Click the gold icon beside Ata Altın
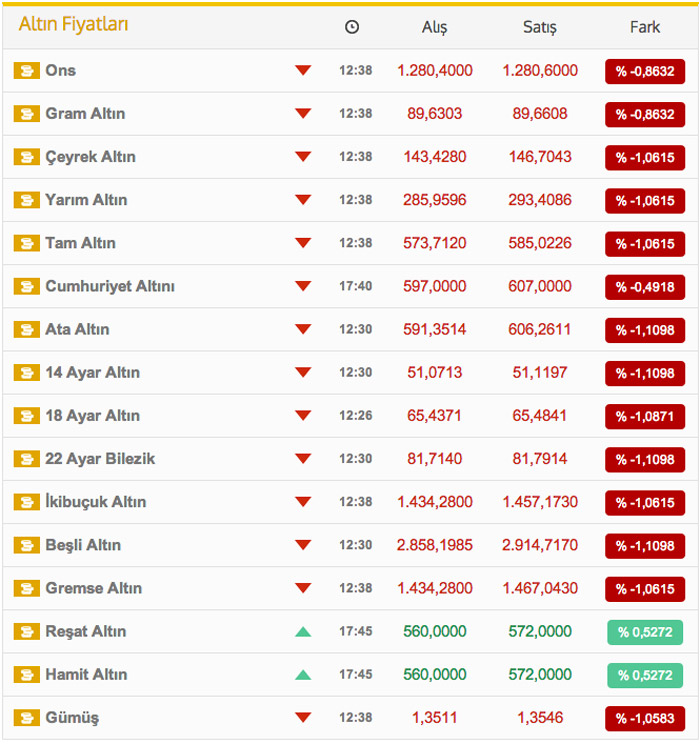Image resolution: width=700 pixels, height=744 pixels. (27, 330)
